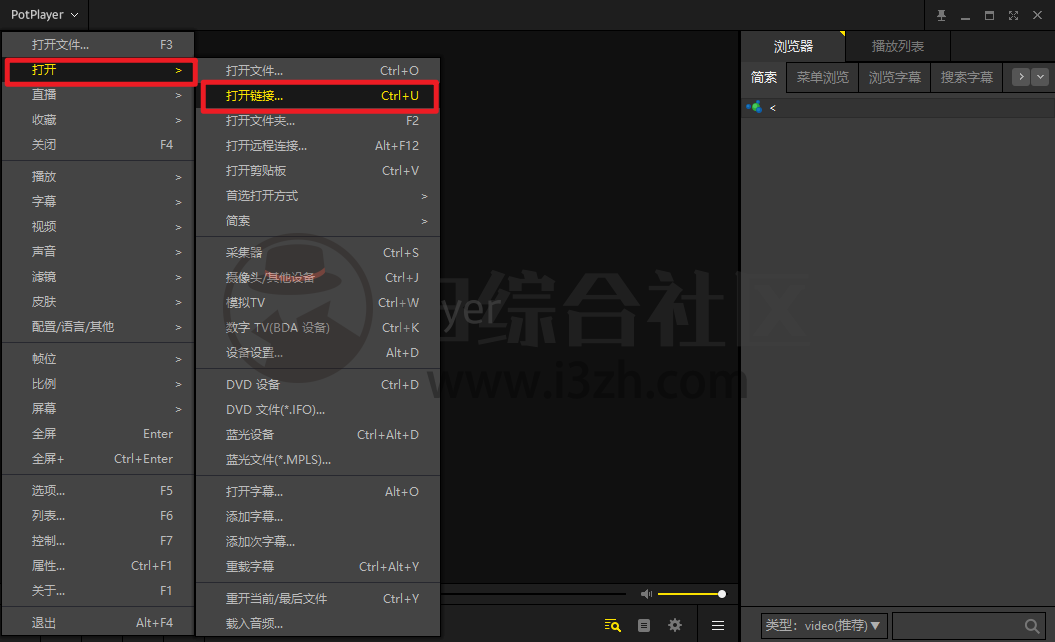Click the search magnifier icon in browser panel
The height and width of the screenshot is (642, 1055).
tap(1031, 626)
